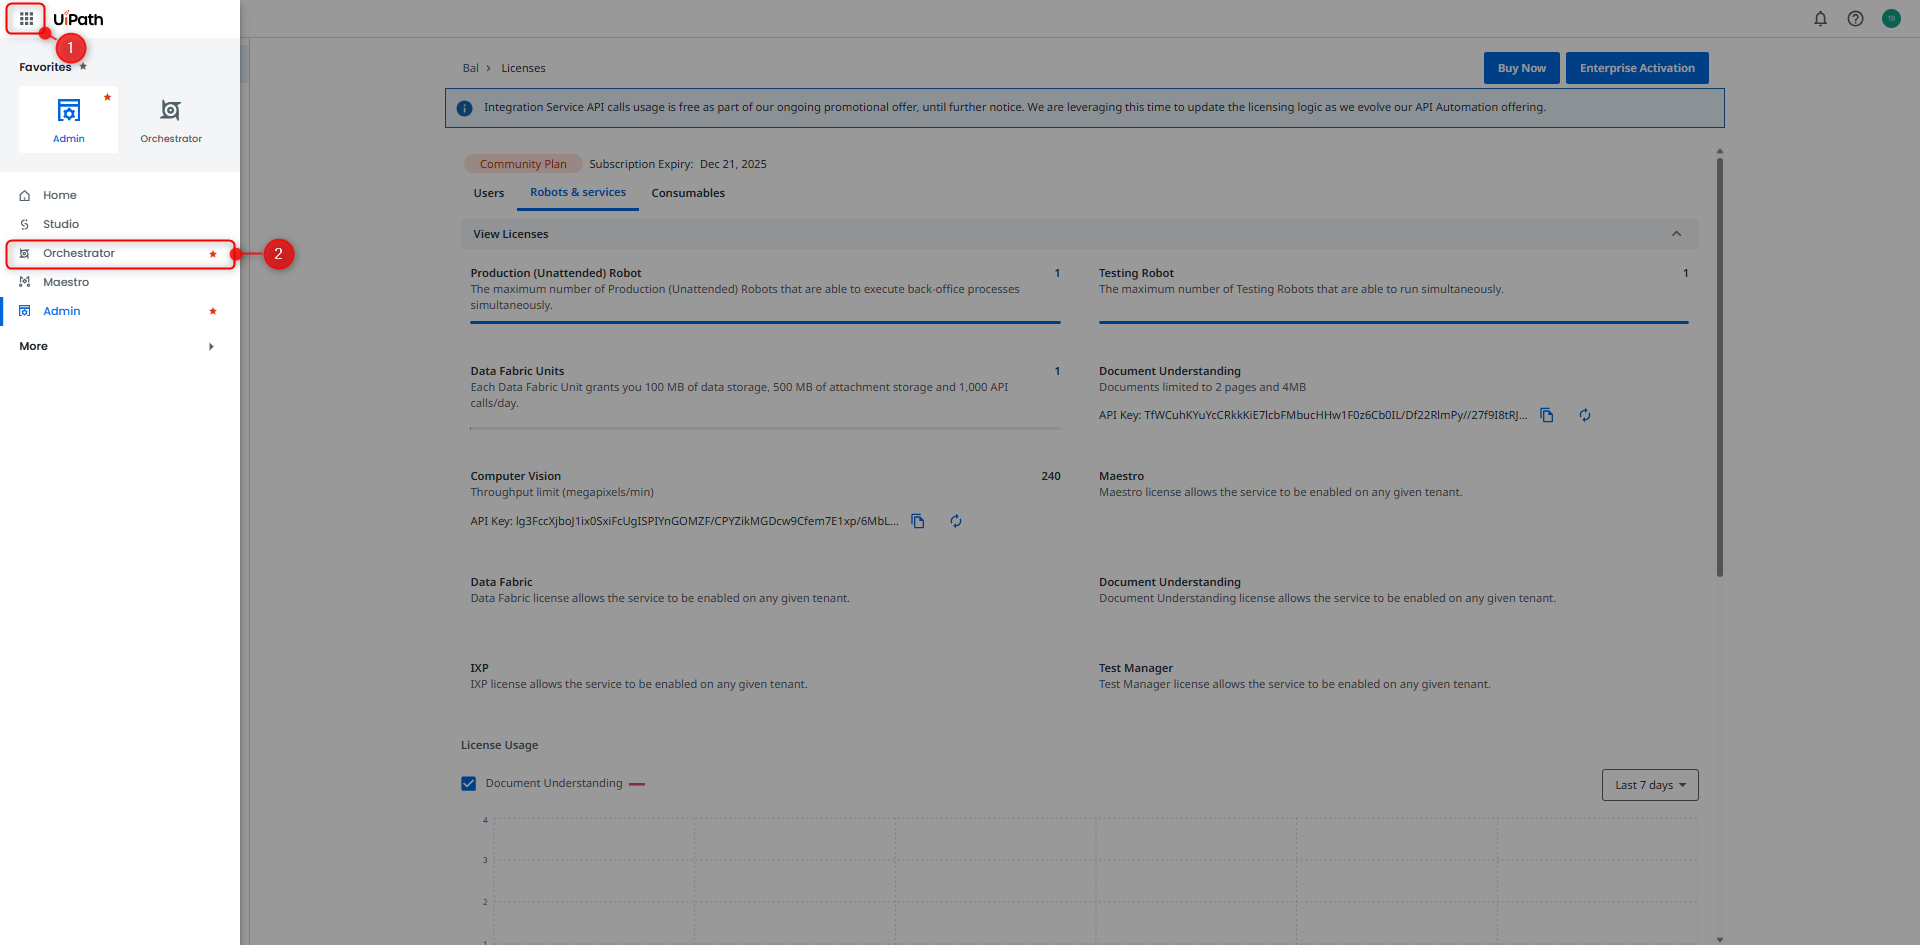The height and width of the screenshot is (945, 1920).
Task: Regenerate the Document Understanding API key
Action: (x=1585, y=415)
